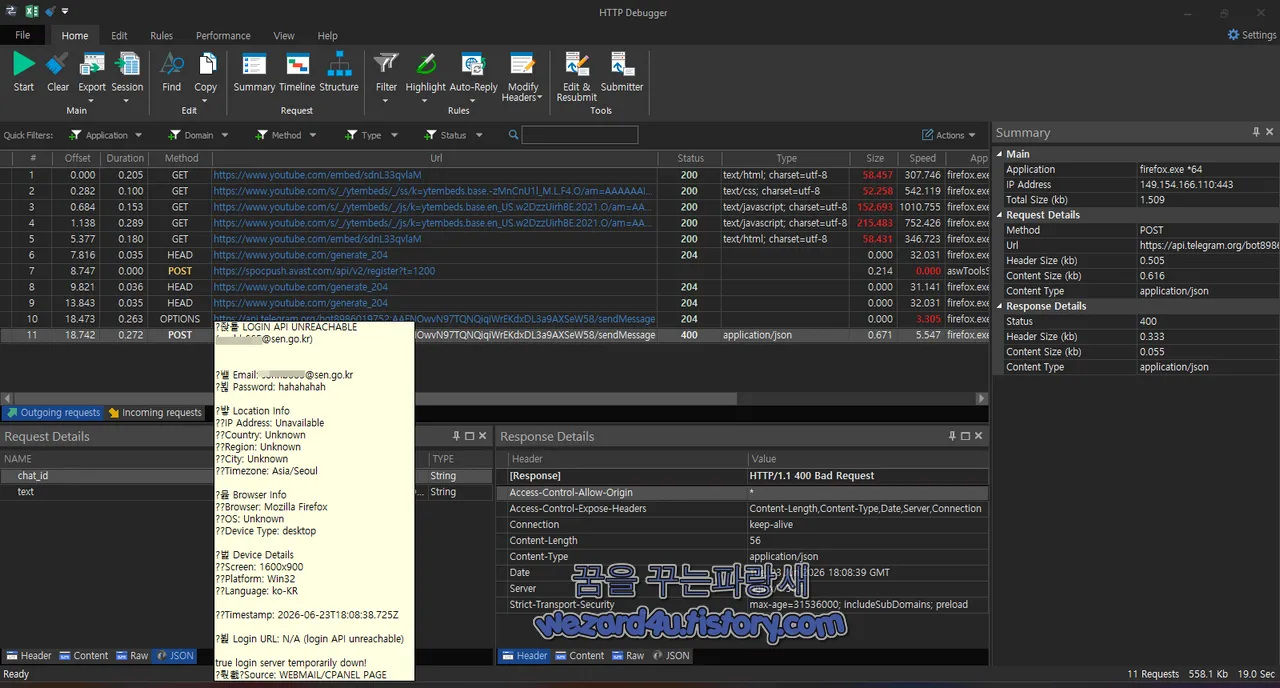Open Response Details Raw tab

click(627, 656)
